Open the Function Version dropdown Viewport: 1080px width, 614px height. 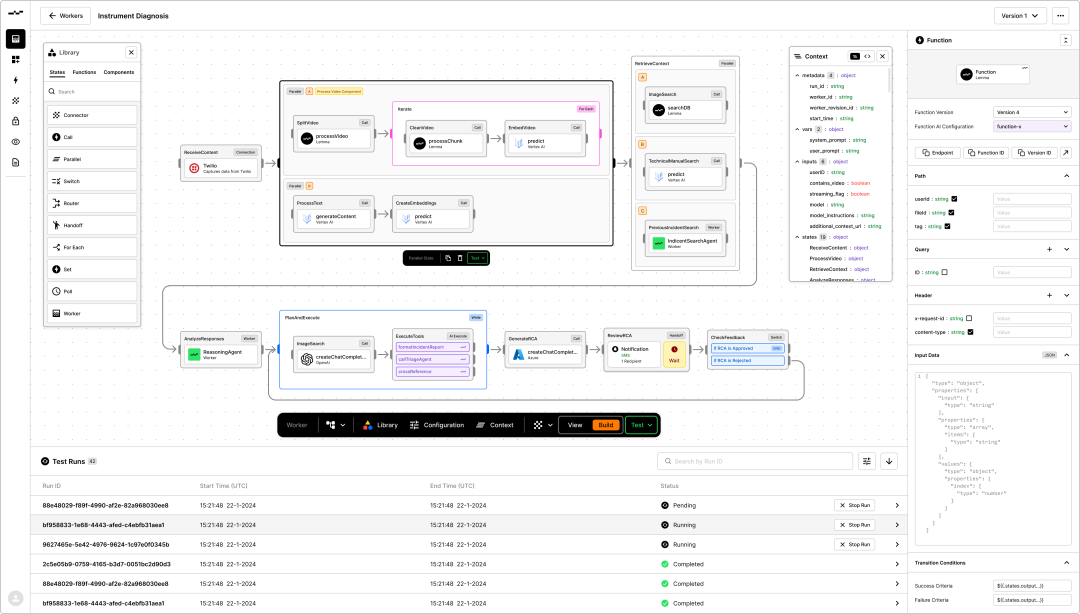pyautogui.click(x=1033, y=112)
